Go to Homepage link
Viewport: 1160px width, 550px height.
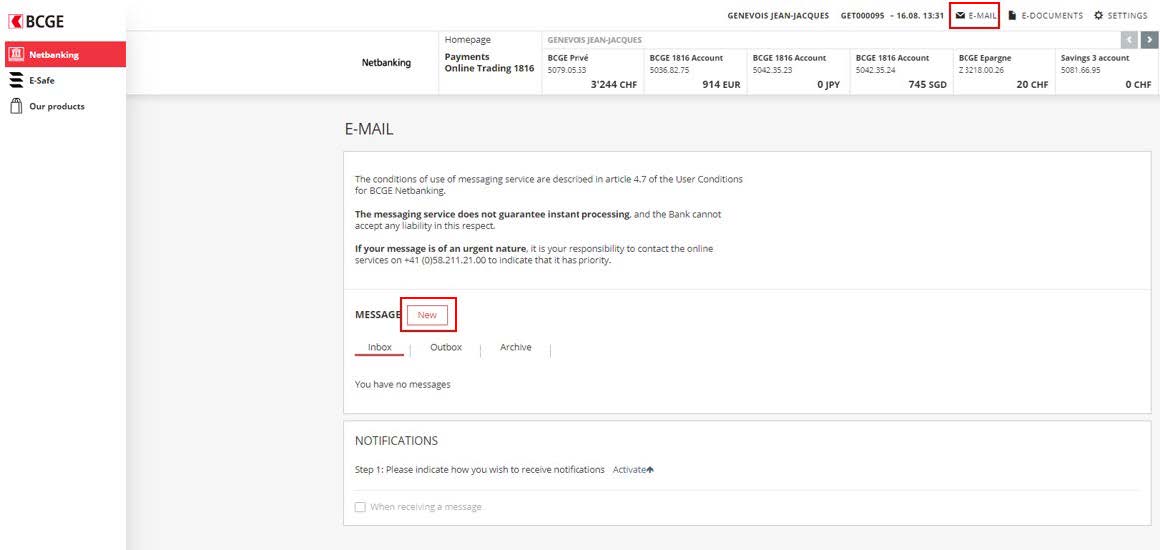[x=468, y=39]
